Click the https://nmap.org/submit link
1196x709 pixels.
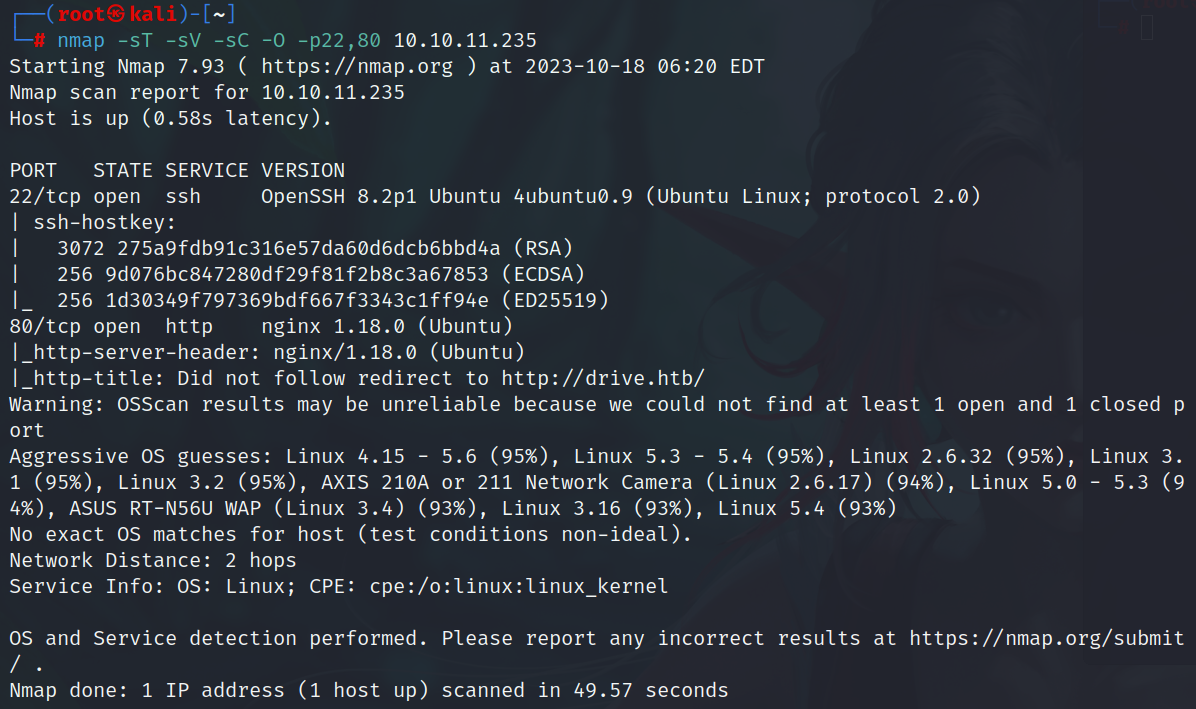1046,638
